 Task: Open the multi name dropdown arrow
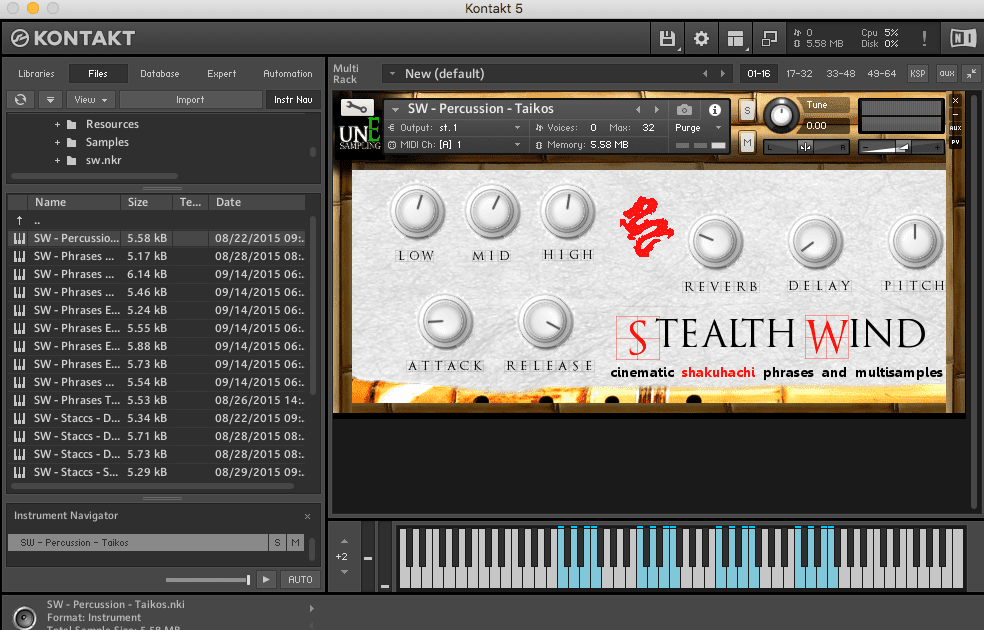(x=392, y=74)
